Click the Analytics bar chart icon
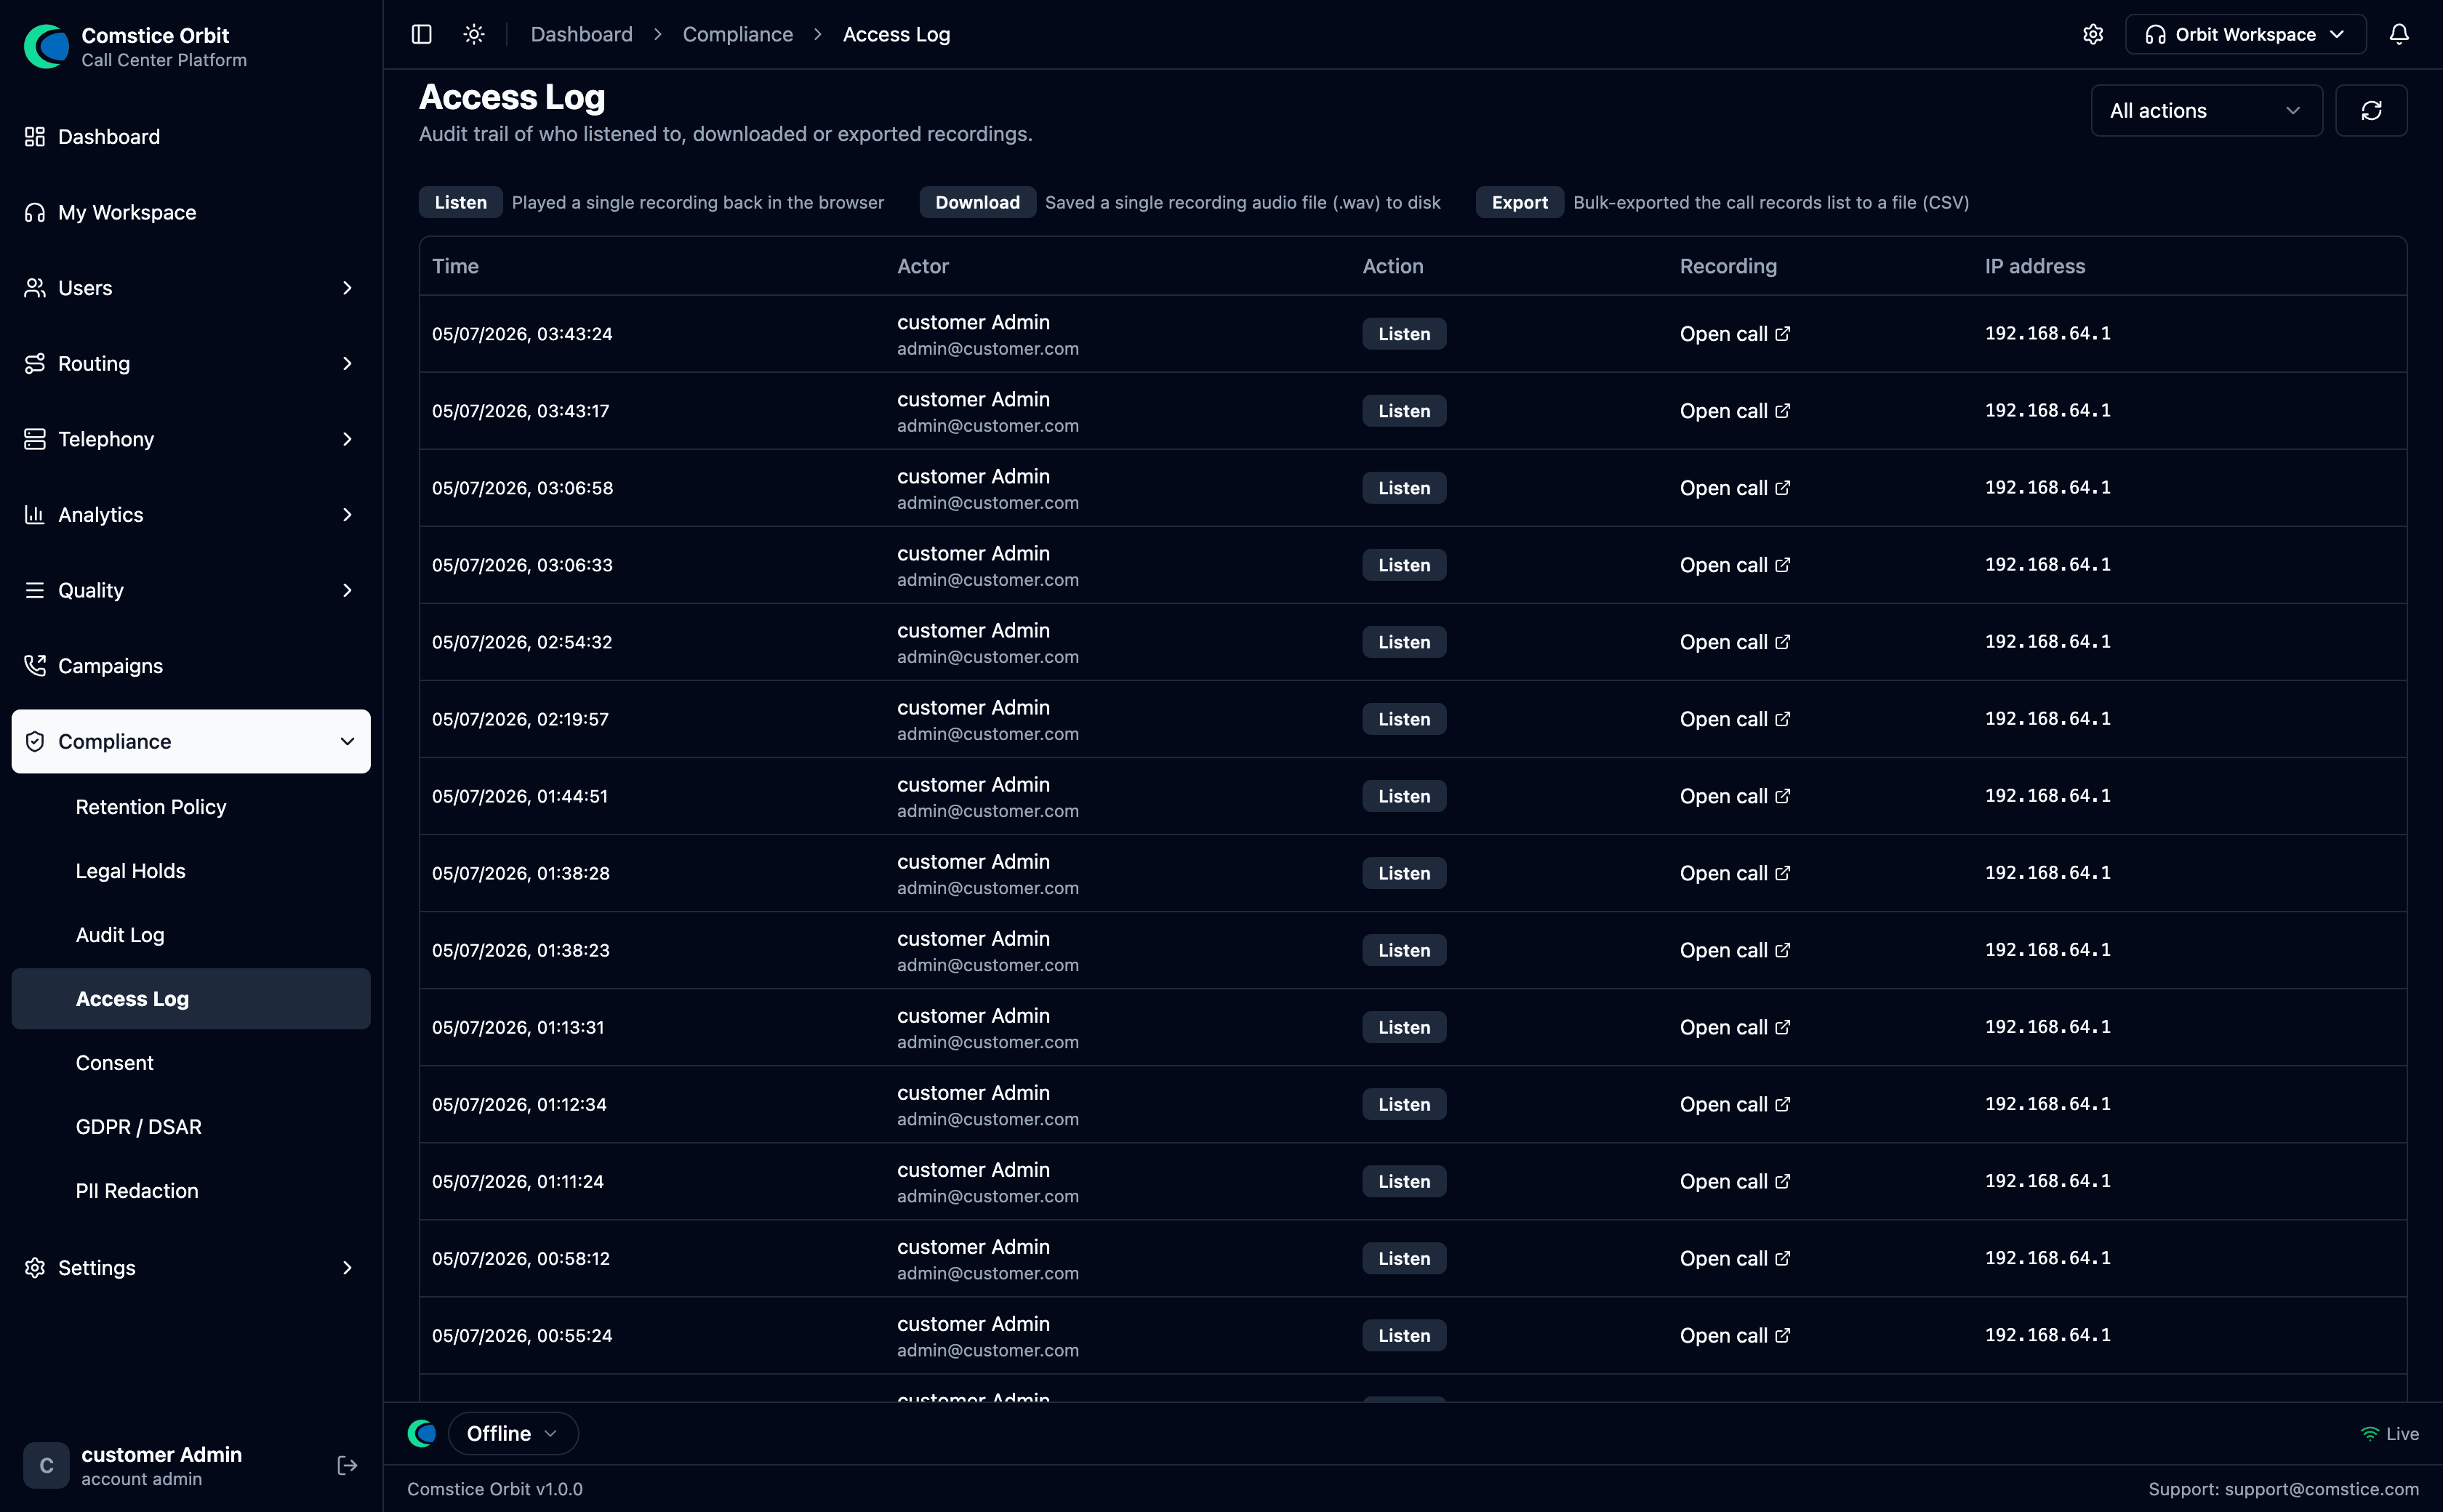2443x1512 pixels. (35, 515)
